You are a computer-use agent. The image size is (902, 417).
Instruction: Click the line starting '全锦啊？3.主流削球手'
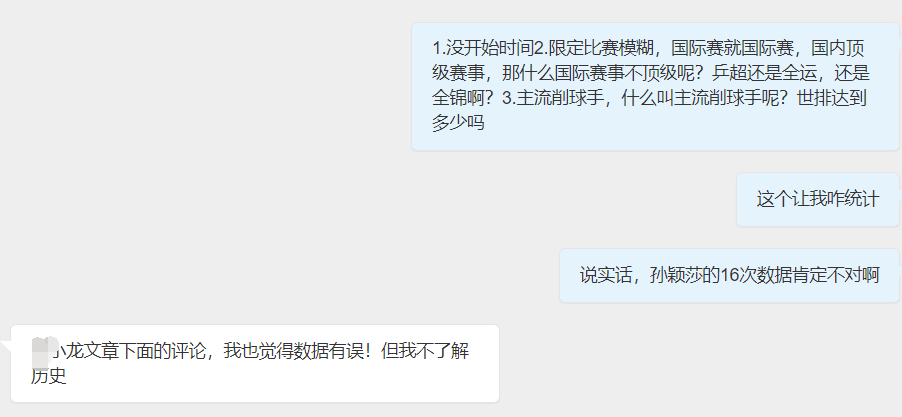coord(649,98)
